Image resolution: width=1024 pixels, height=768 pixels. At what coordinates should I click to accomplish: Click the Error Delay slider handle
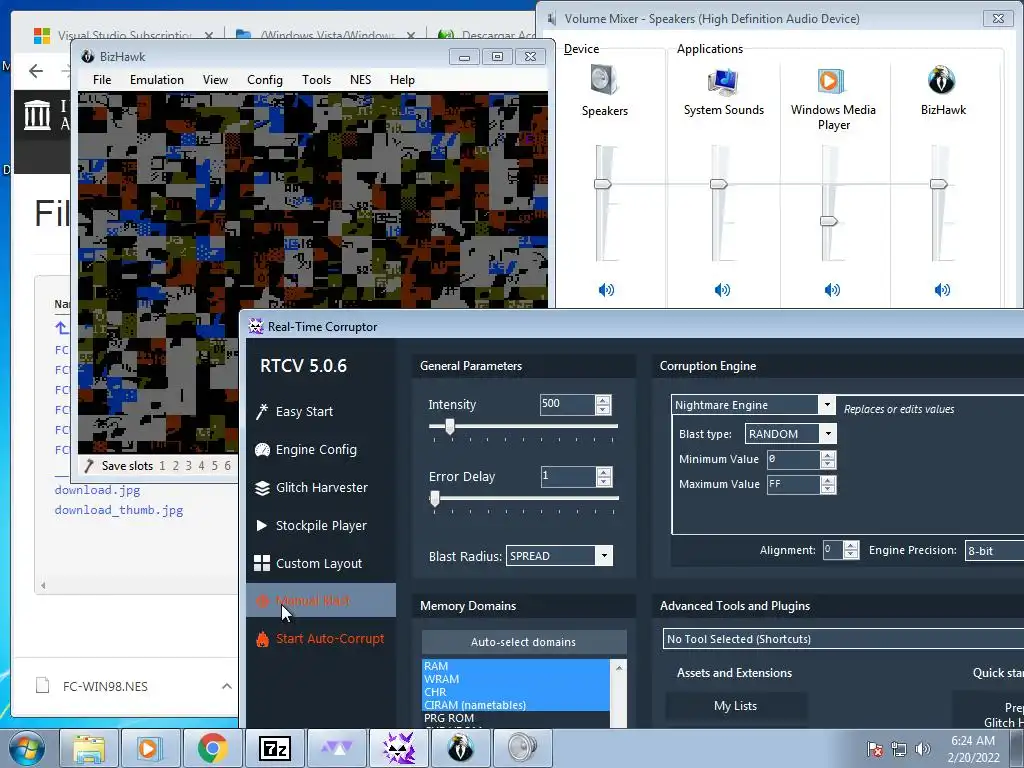click(x=435, y=498)
